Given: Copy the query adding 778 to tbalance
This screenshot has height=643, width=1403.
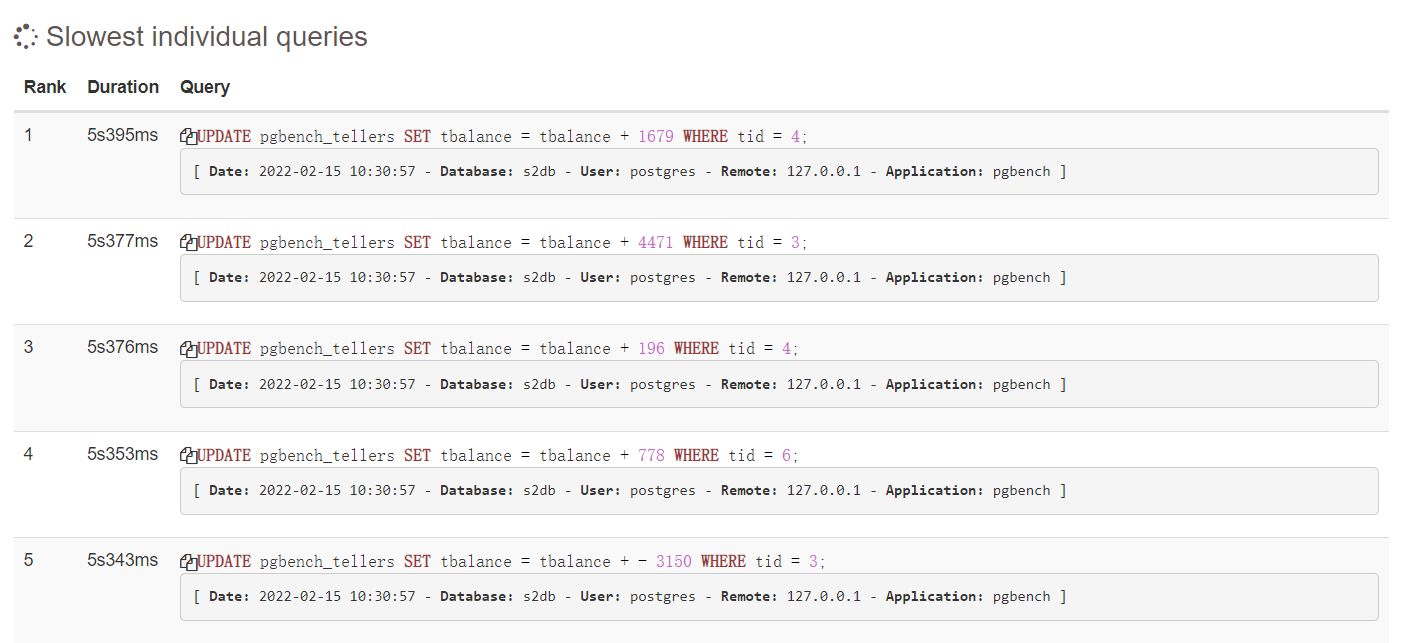Looking at the screenshot, I should tap(188, 455).
